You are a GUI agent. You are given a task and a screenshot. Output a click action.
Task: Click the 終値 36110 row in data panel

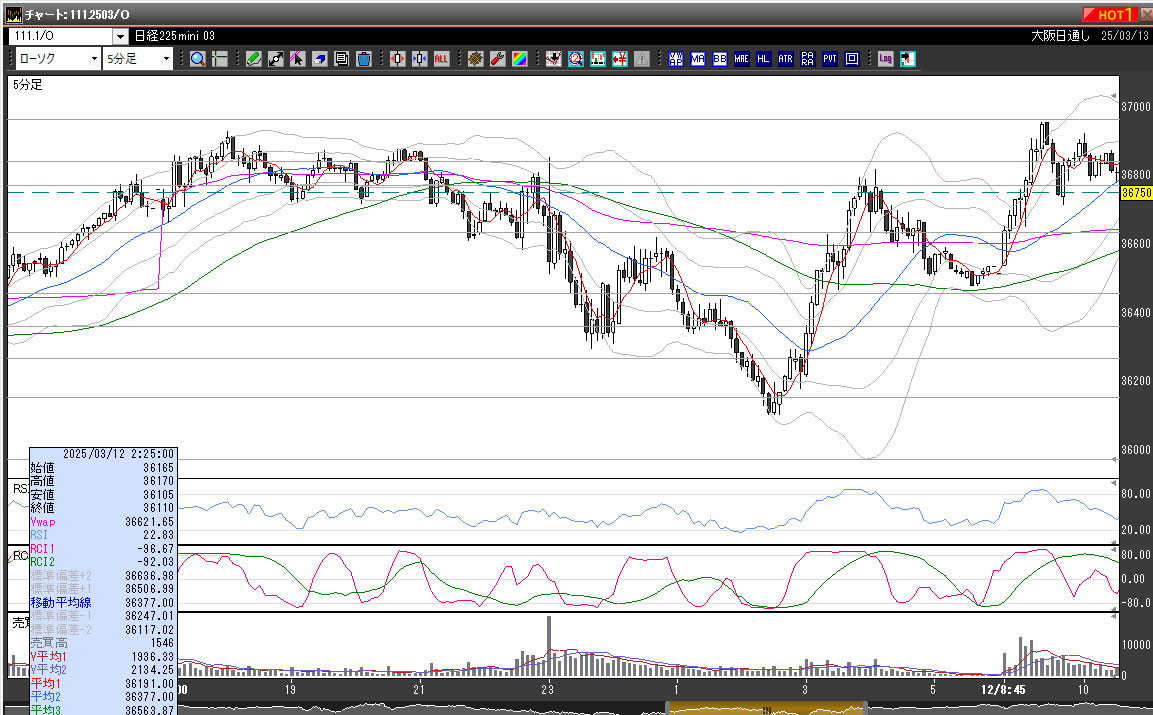(x=103, y=508)
